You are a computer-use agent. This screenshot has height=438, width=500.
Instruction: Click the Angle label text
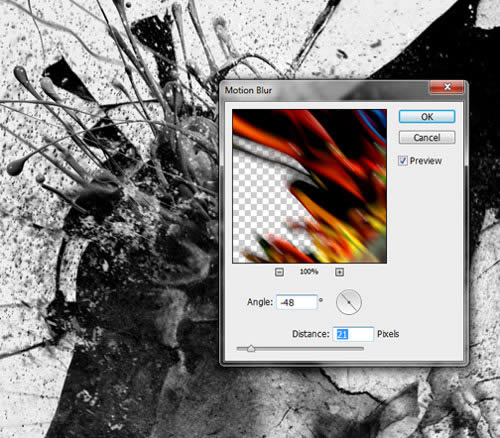pos(260,302)
